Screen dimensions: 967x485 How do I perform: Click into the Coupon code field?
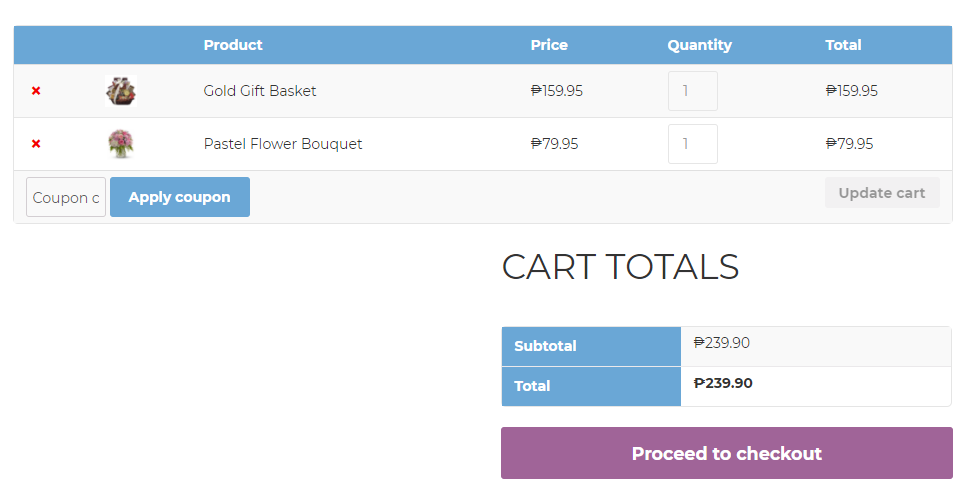click(x=66, y=197)
